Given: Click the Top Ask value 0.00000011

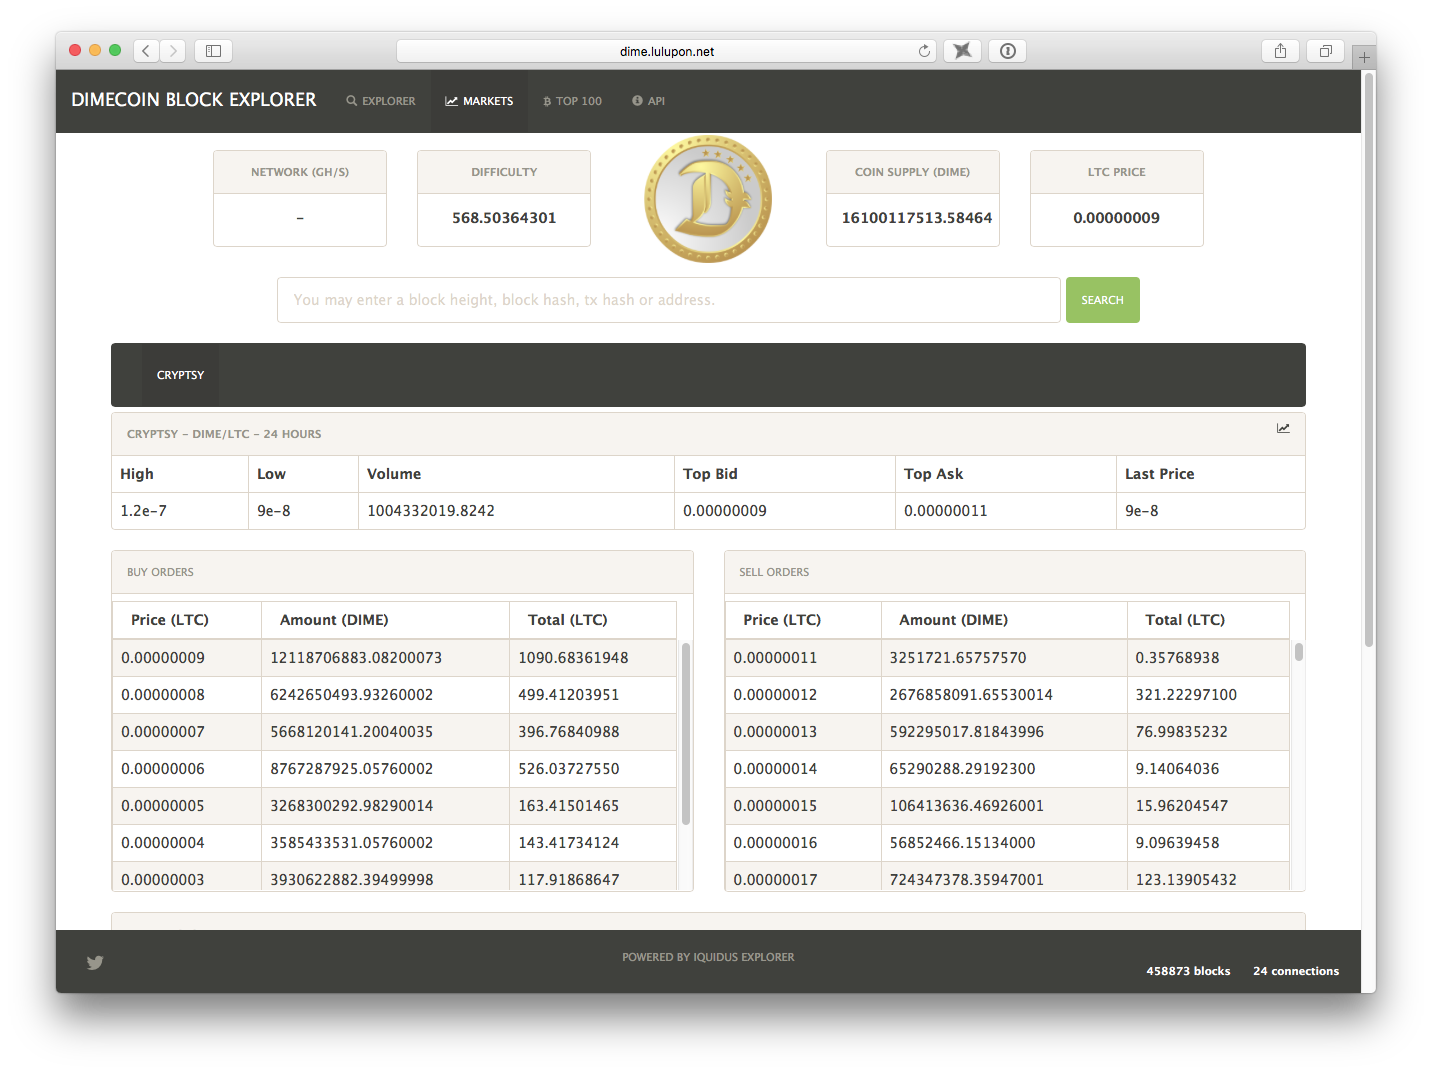Looking at the screenshot, I should (x=946, y=511).
